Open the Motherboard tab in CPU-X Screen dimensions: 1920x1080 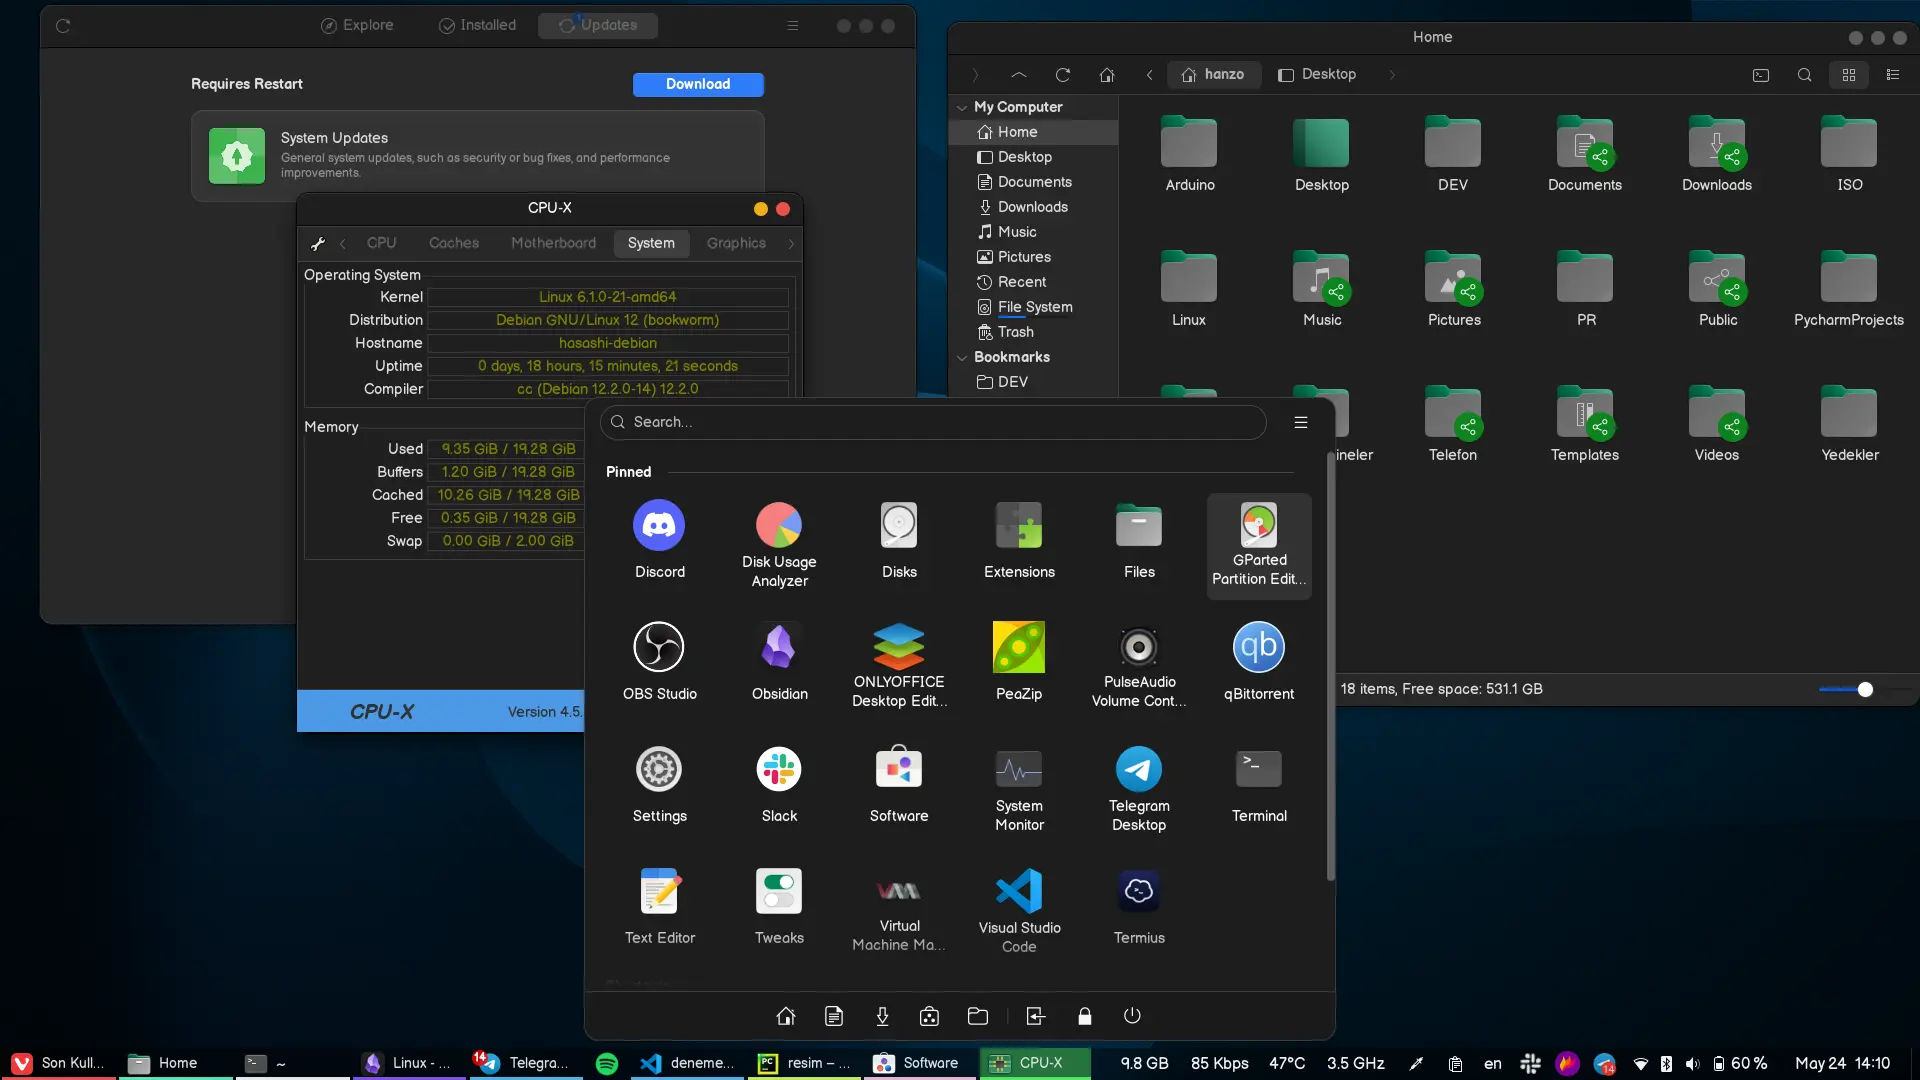[x=553, y=243]
